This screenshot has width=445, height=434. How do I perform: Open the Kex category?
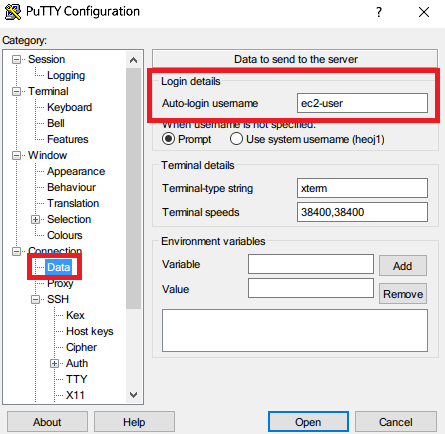point(75,315)
